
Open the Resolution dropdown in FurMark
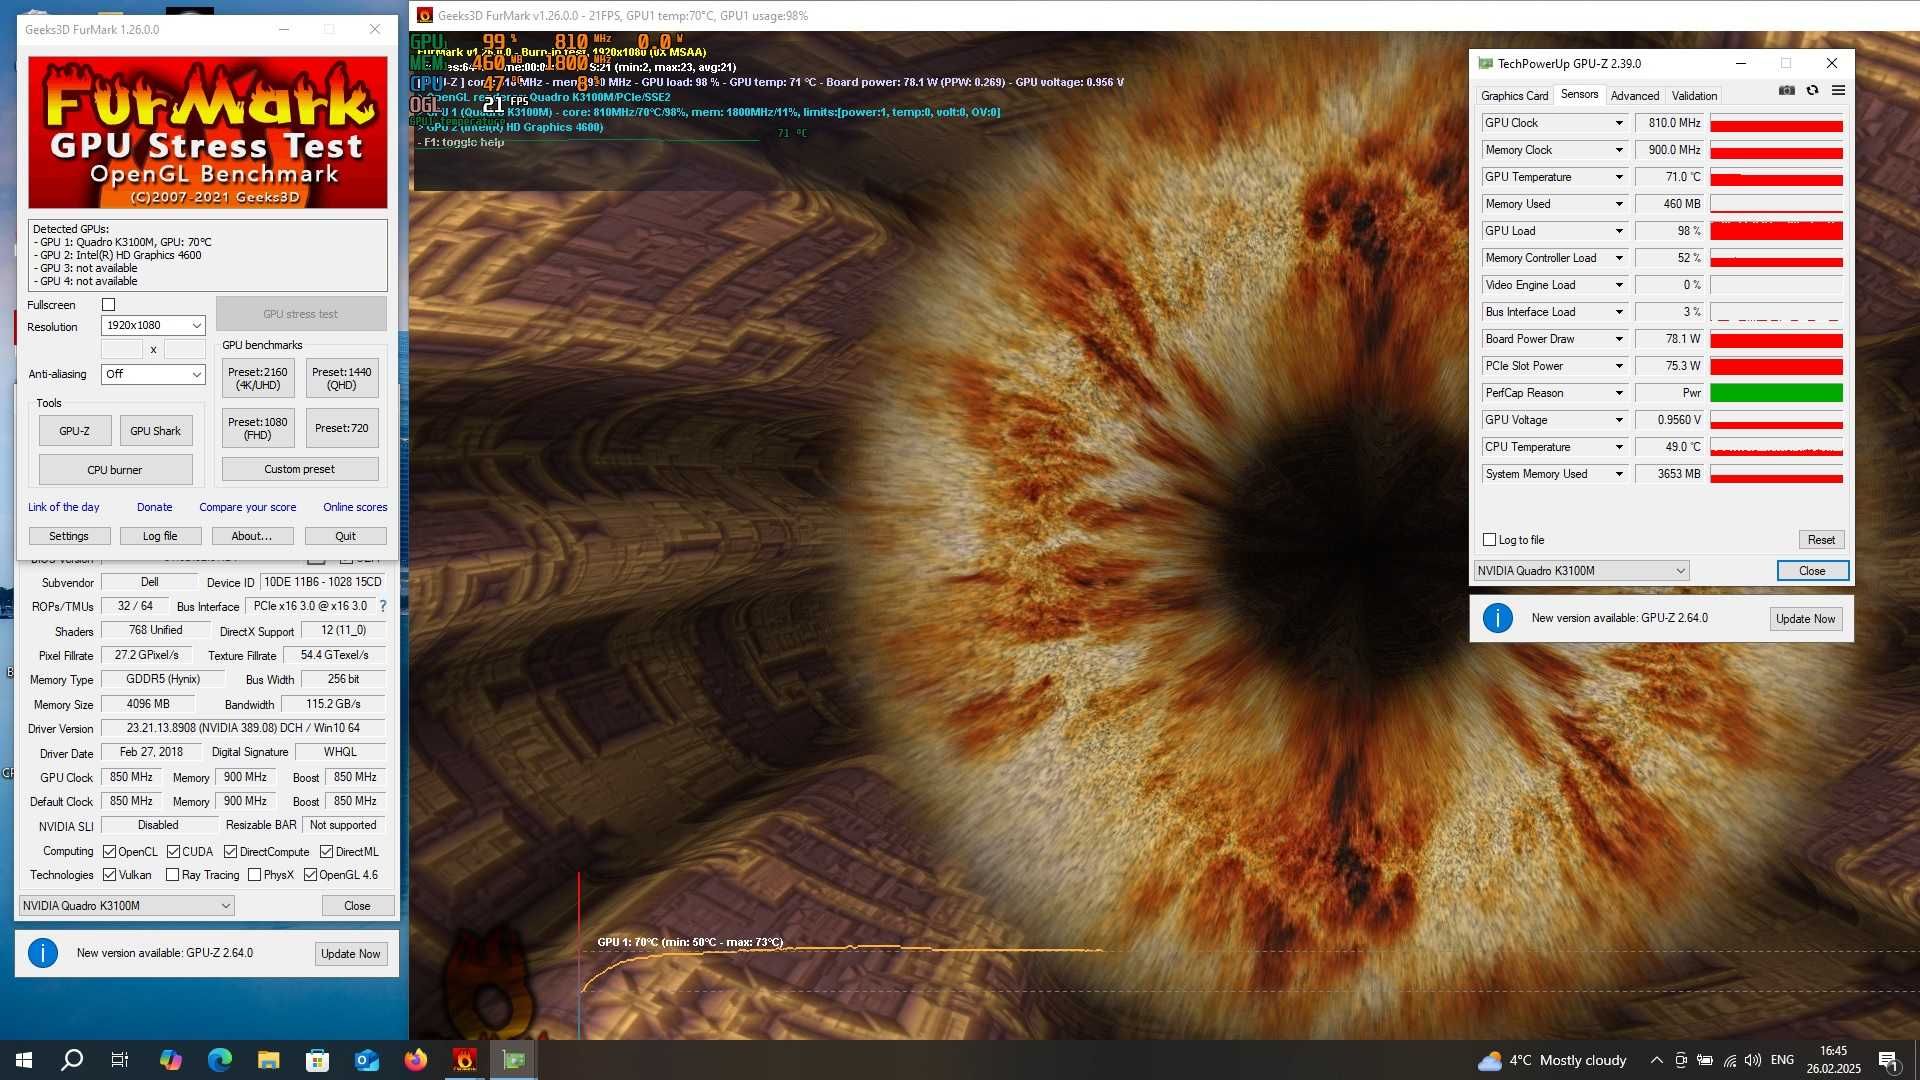pyautogui.click(x=153, y=326)
